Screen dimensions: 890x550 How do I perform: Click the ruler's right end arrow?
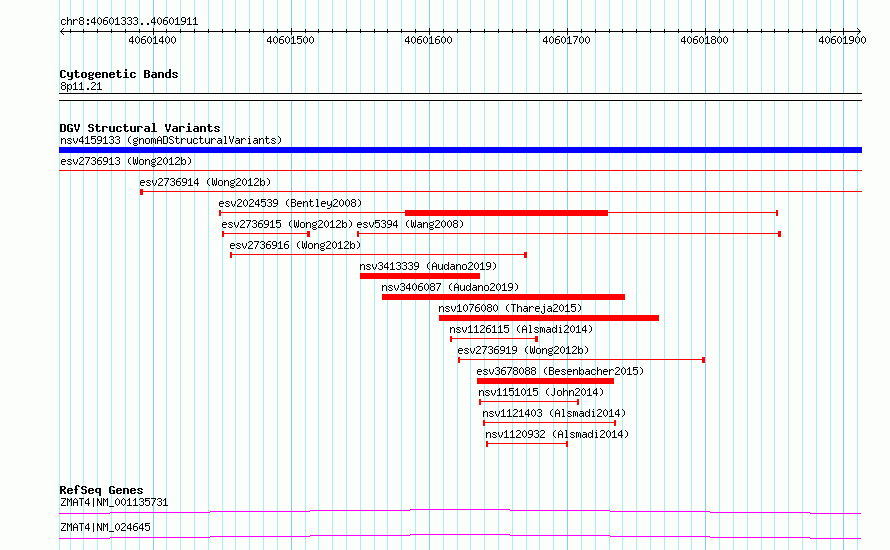(859, 31)
